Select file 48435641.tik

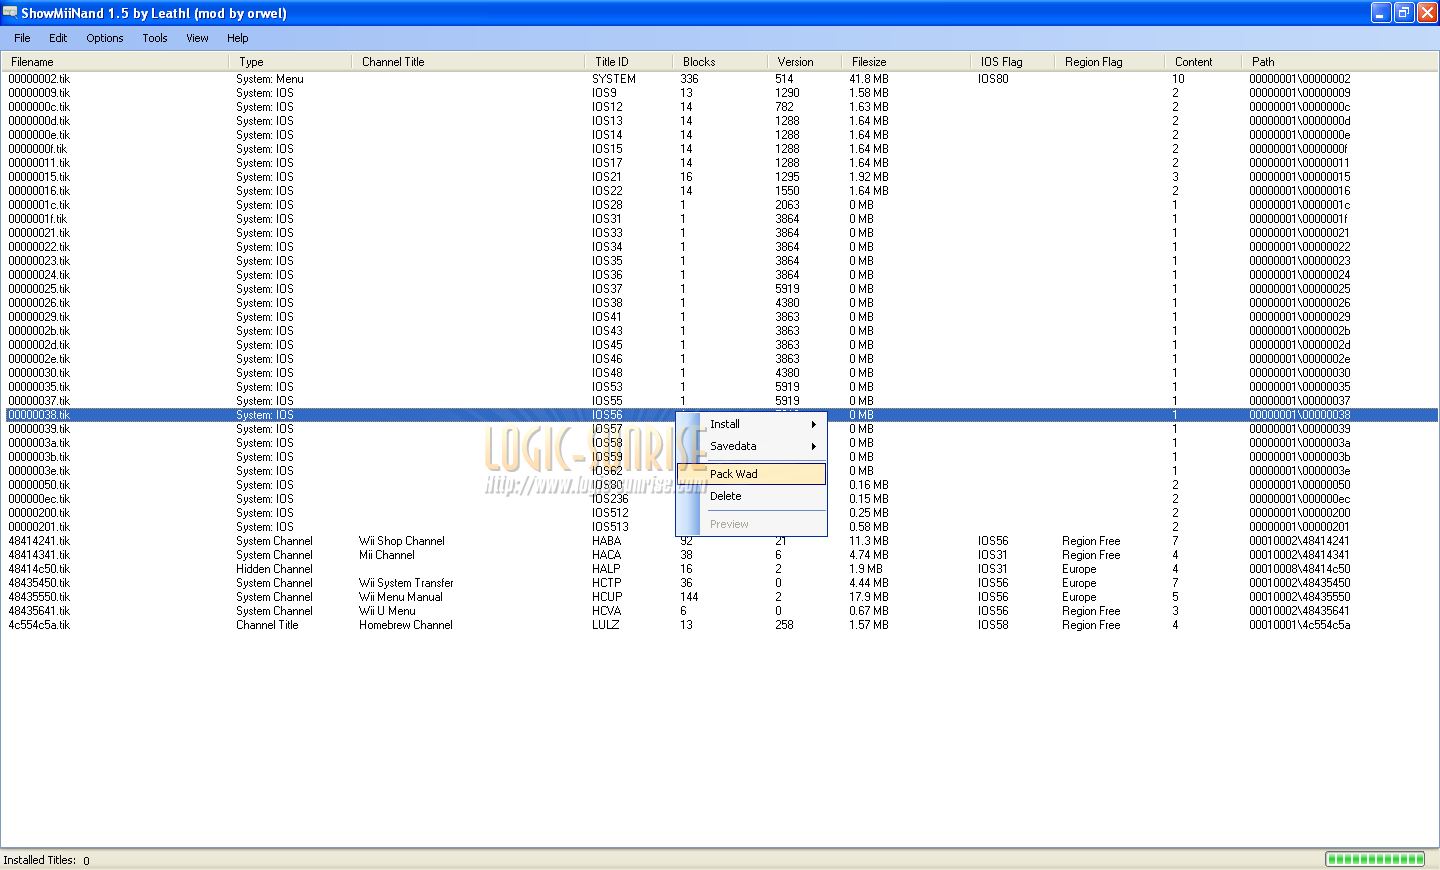coord(39,611)
